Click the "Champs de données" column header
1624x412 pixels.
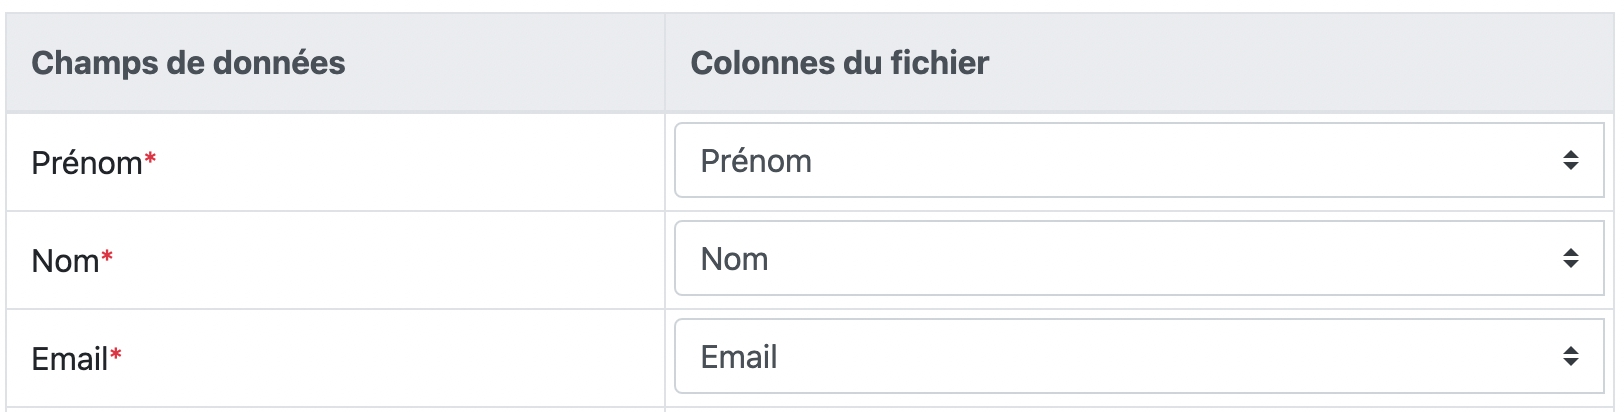point(188,63)
